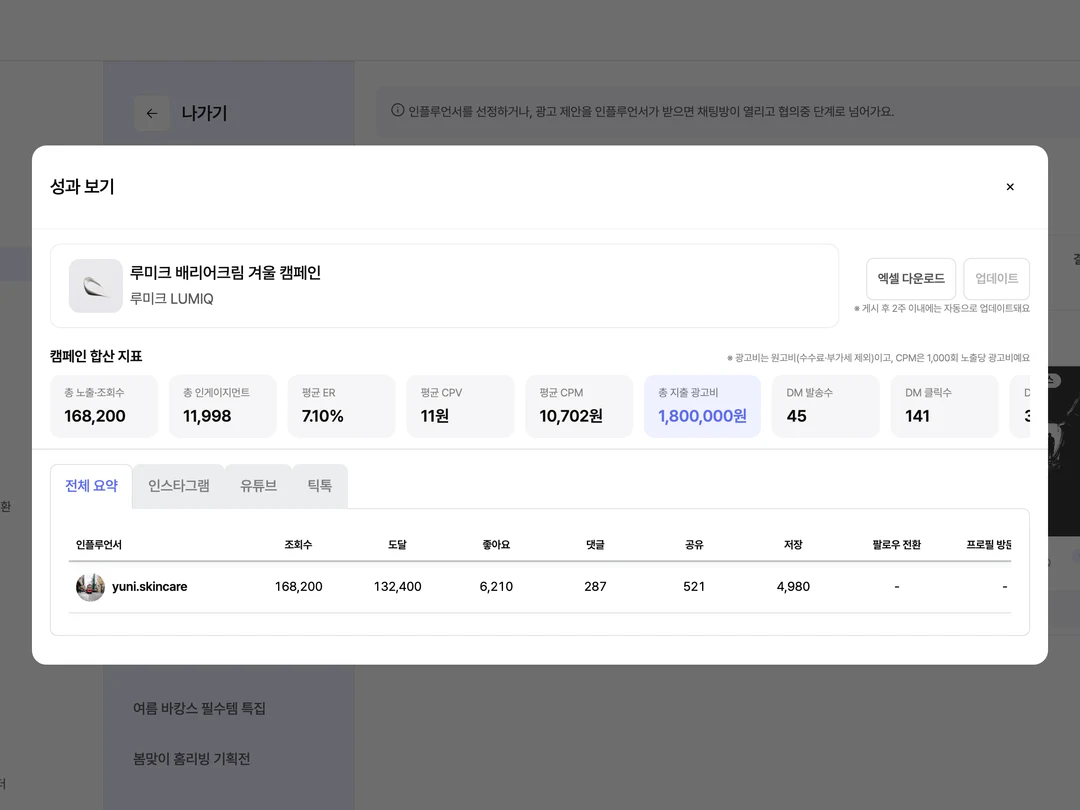Image resolution: width=1080 pixels, height=810 pixels.
Task: Select the 총 노출·조회수 metric card
Action: (104, 406)
